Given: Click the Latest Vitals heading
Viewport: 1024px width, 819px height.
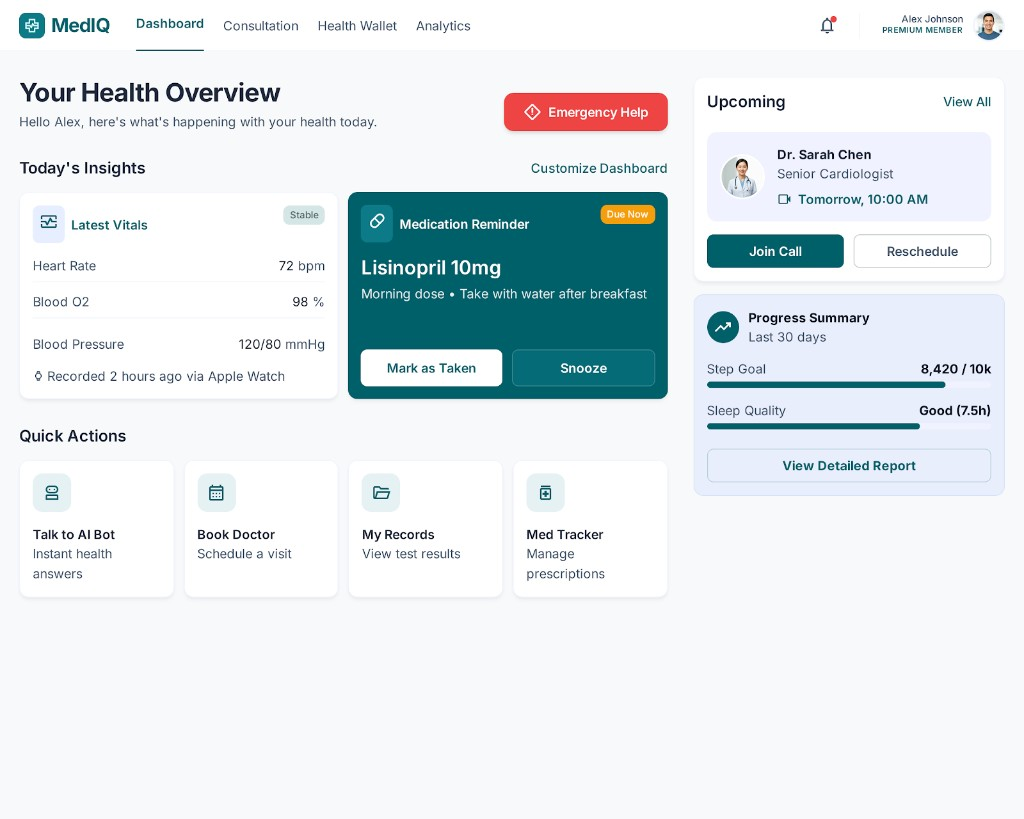Looking at the screenshot, I should click(109, 225).
